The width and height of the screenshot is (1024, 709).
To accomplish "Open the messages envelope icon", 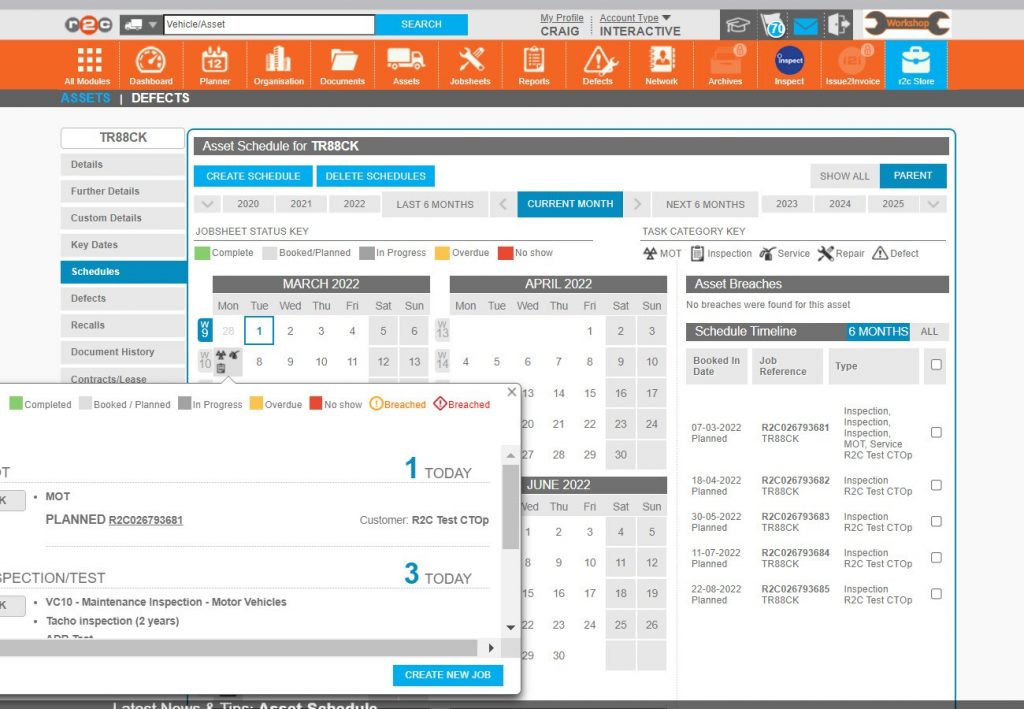I will click(x=805, y=22).
